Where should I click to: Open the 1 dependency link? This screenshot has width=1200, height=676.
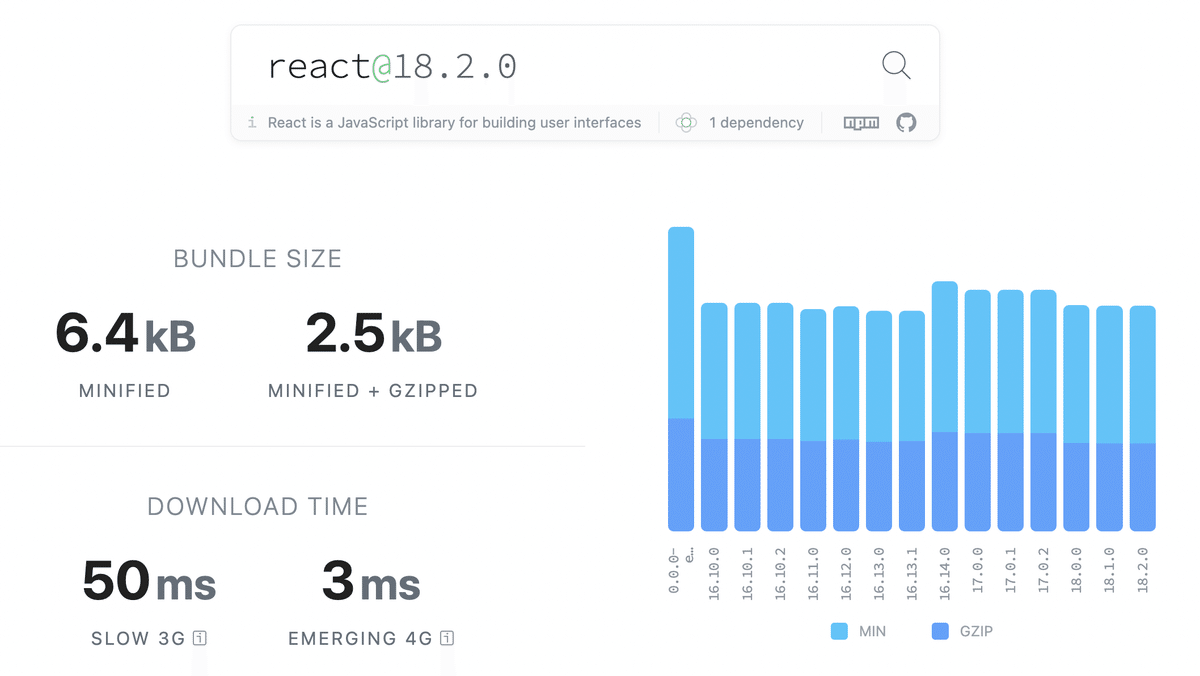point(756,123)
